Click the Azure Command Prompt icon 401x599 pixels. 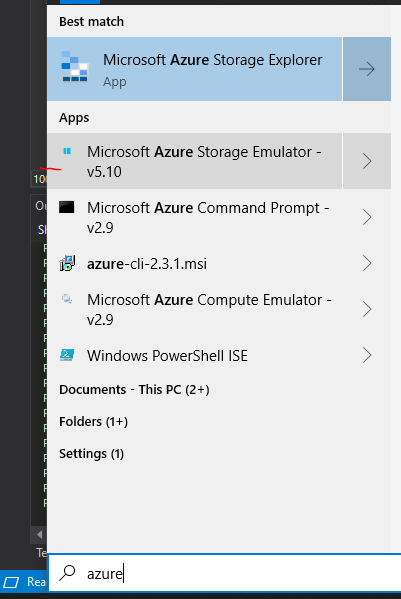click(x=66, y=207)
